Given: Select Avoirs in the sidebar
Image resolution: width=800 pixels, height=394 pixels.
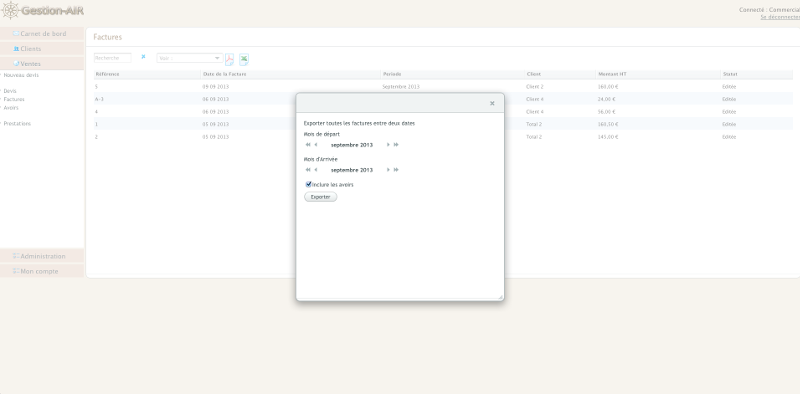Looking at the screenshot, I should [11, 108].
